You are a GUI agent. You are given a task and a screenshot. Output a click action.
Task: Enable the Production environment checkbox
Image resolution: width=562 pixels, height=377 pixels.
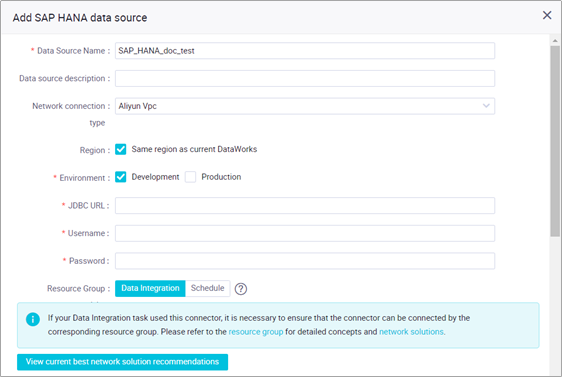190,177
